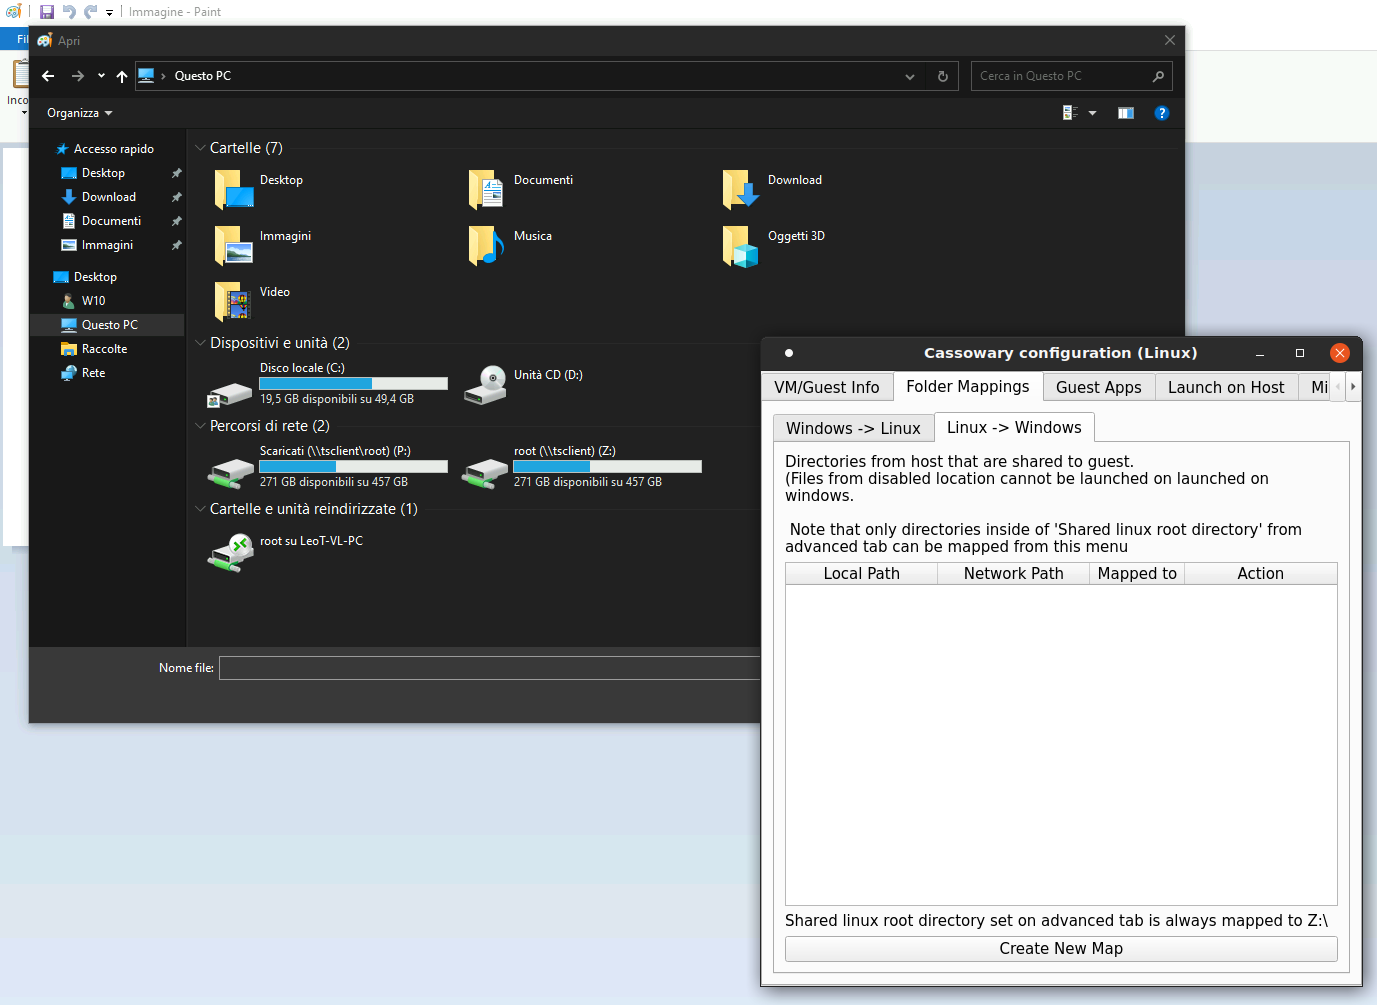Viewport: 1377px width, 1005px height.
Task: Select Disco locale (C:) drive
Action: point(327,383)
